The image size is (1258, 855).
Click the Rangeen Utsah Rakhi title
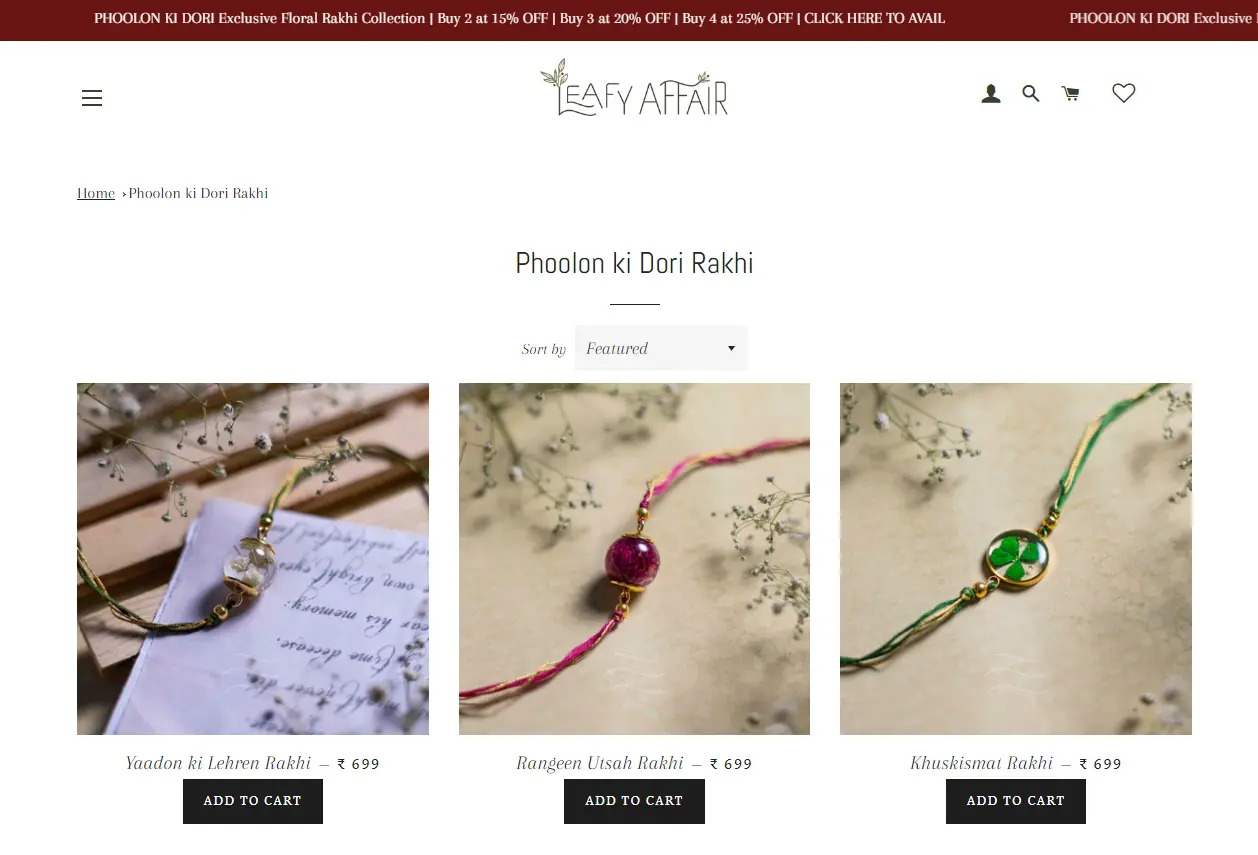click(600, 763)
